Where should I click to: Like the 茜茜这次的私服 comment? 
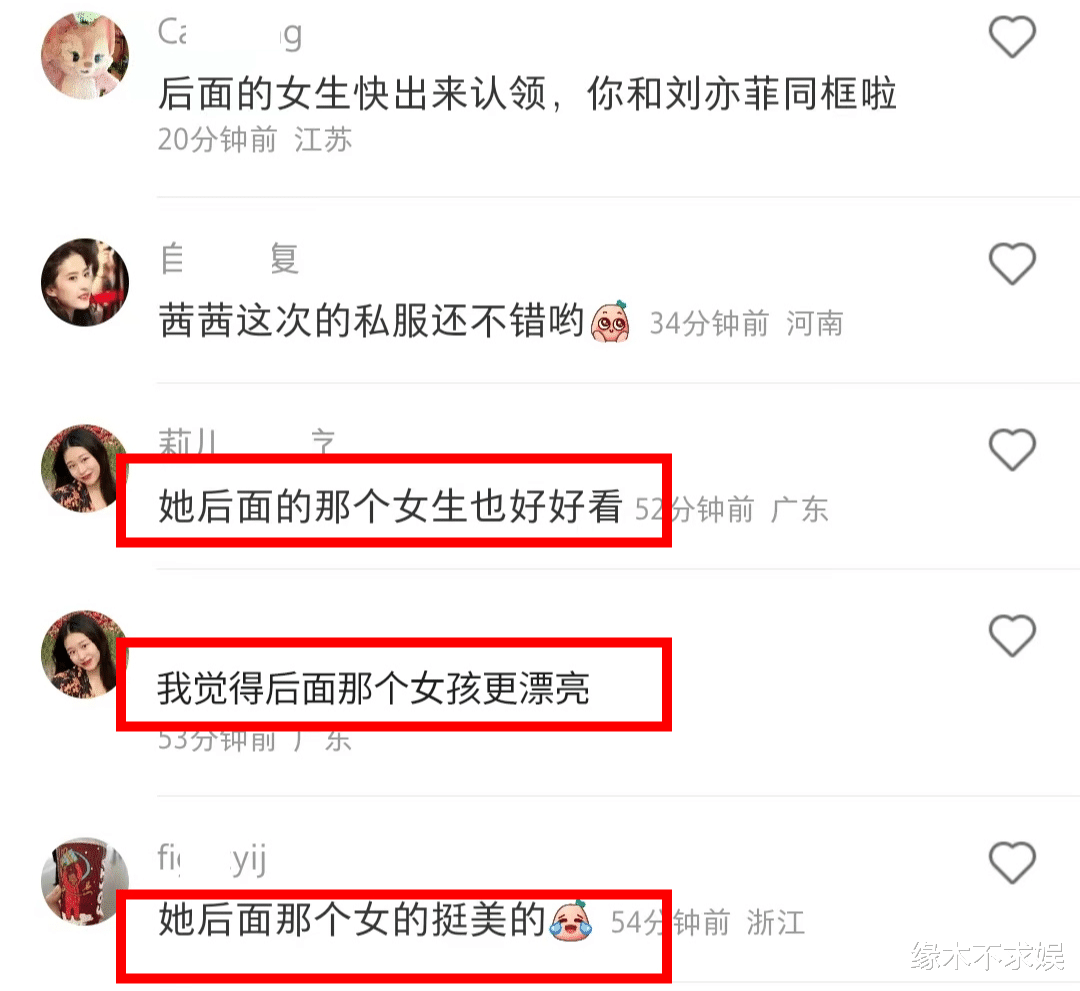coord(1012,263)
